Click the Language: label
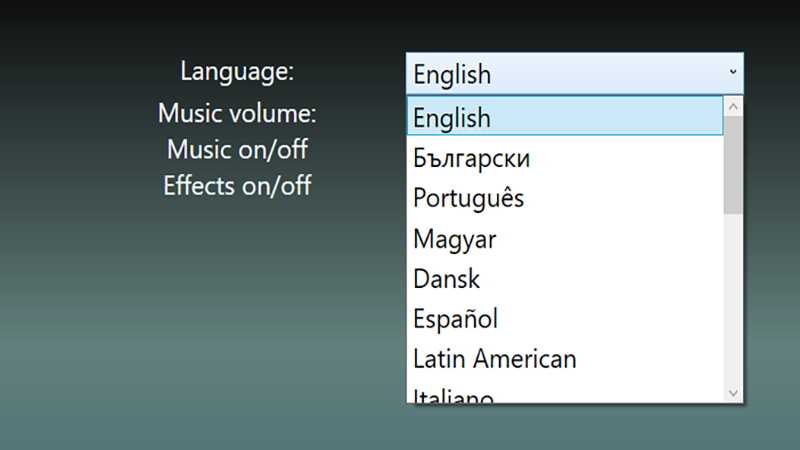Image resolution: width=800 pixels, height=450 pixels. click(x=237, y=72)
